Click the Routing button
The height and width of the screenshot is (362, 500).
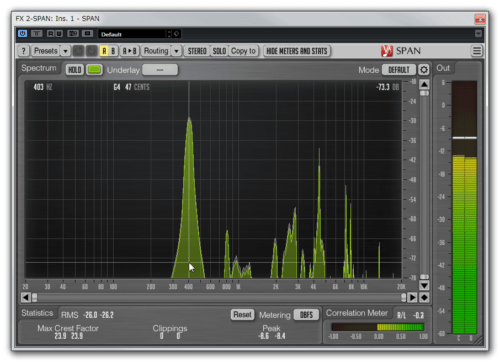[156, 51]
